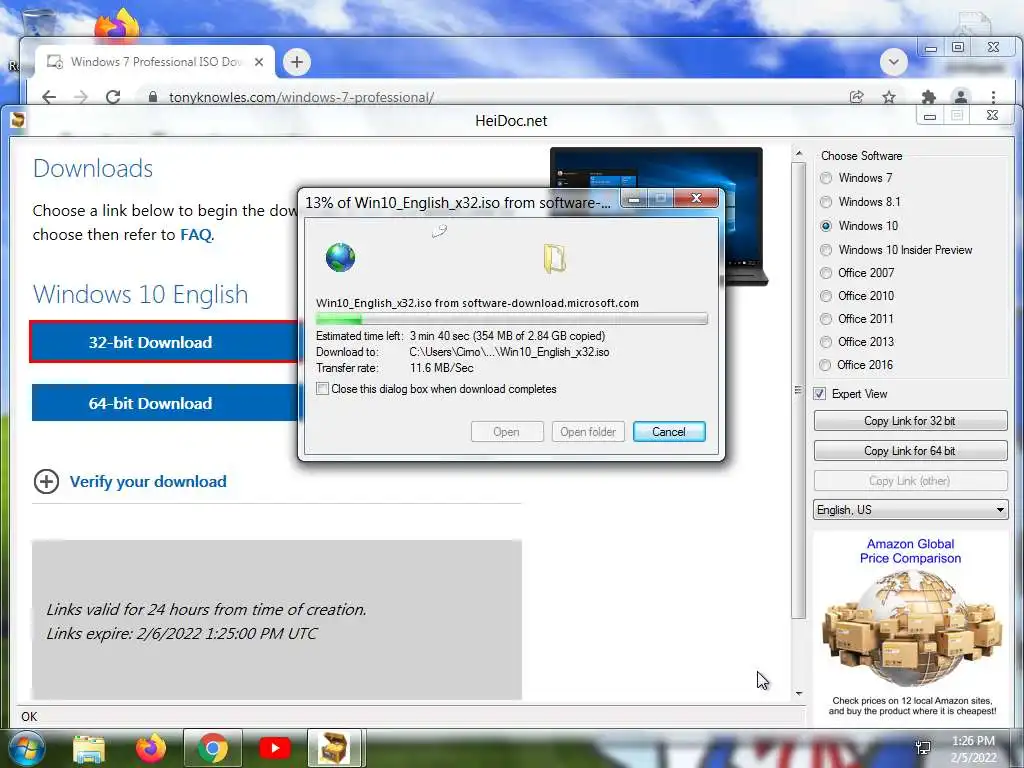
Task: Switch to HeiDoc treasure chest taskbar icon
Action: (334, 748)
